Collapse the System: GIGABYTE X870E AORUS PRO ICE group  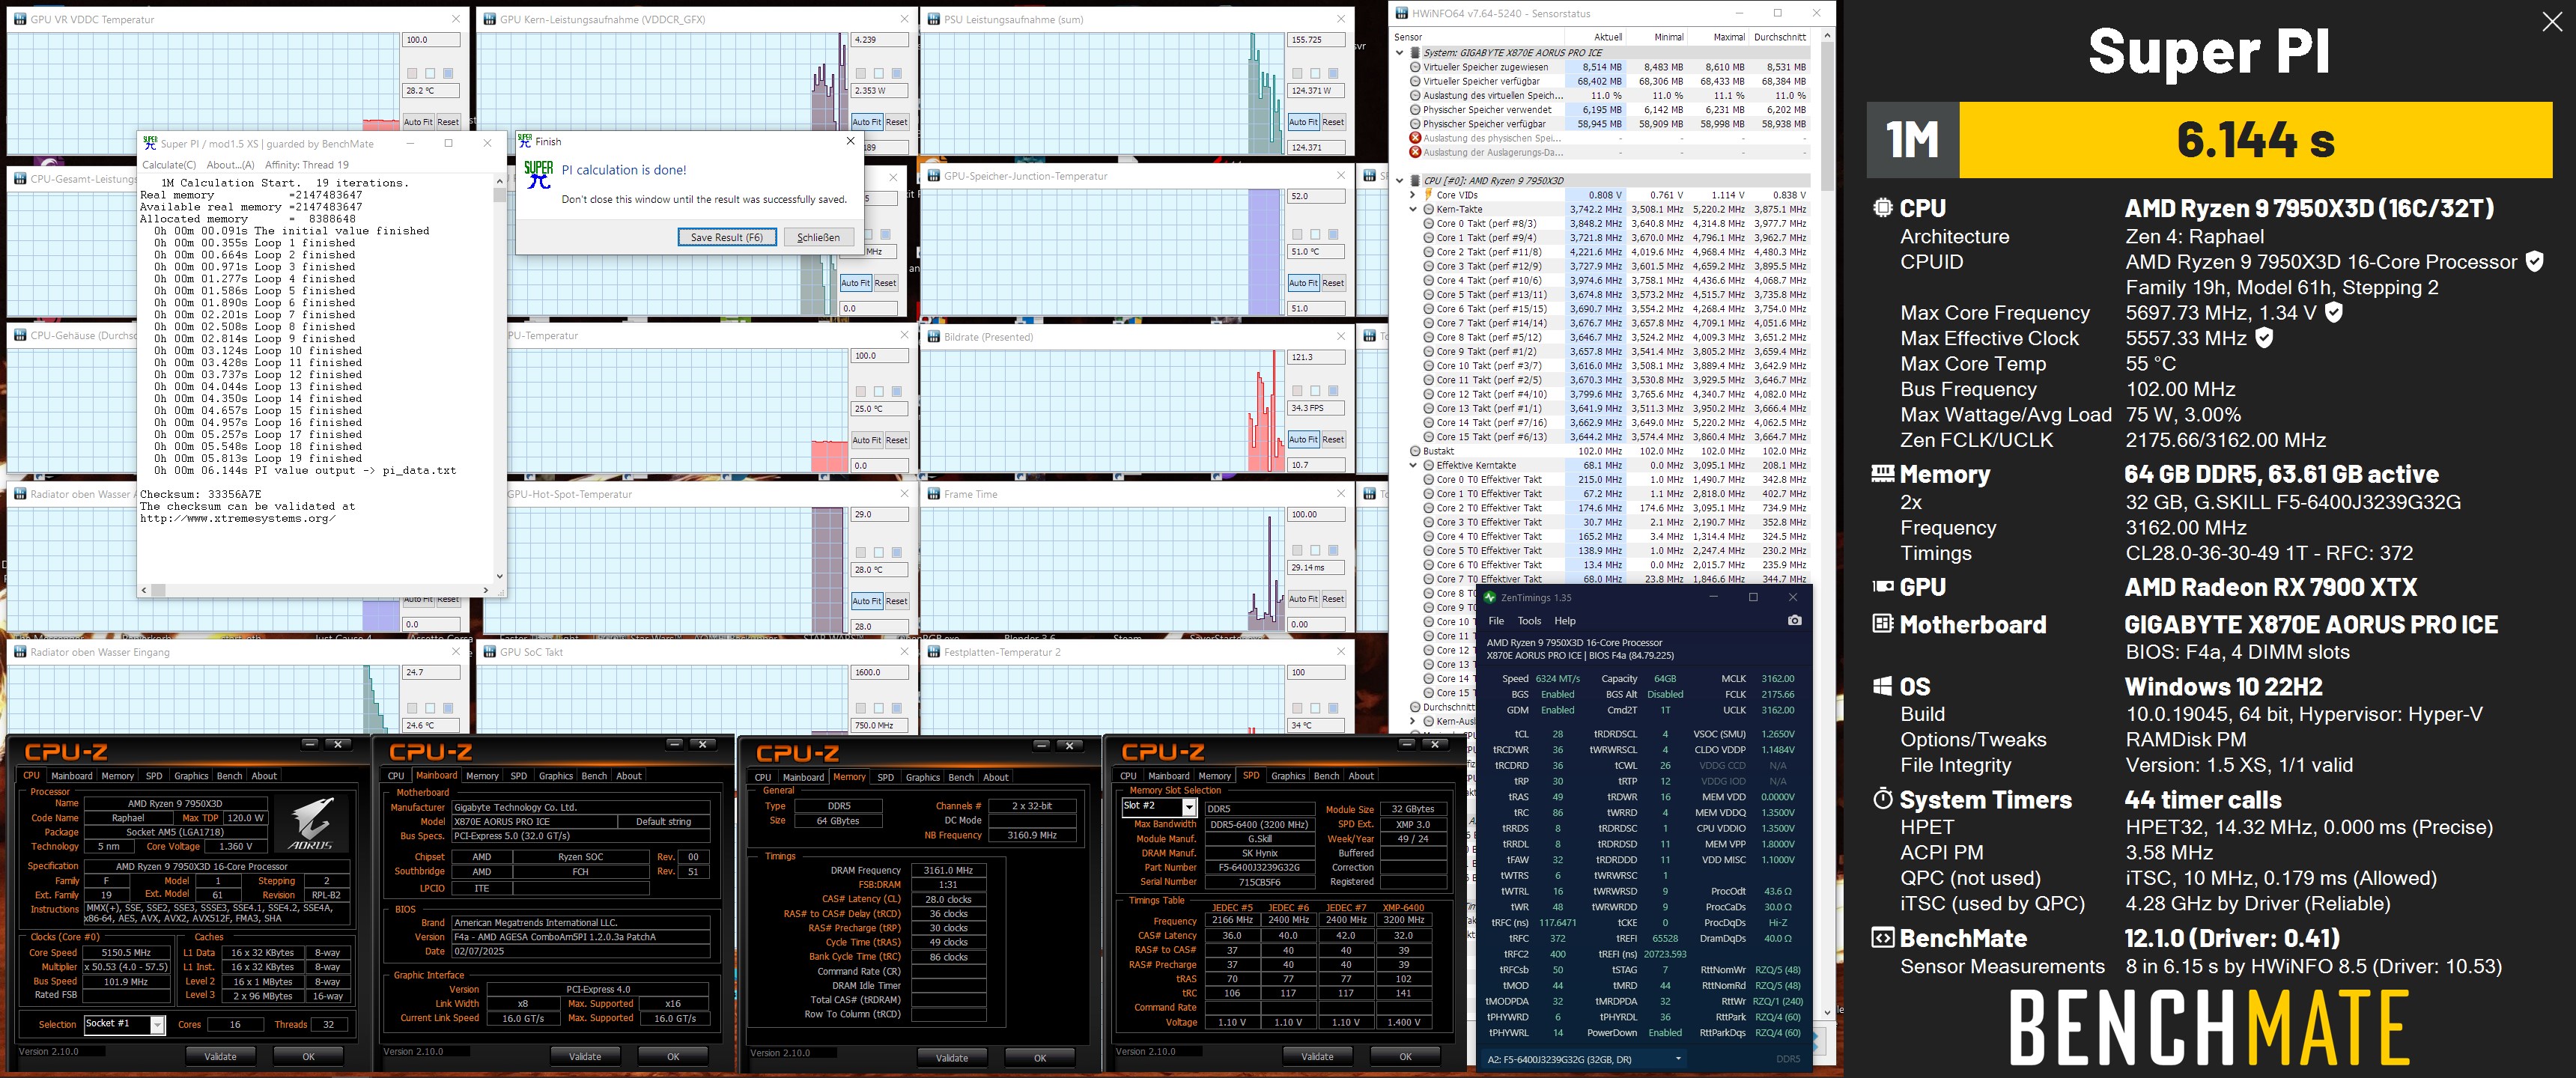point(1401,53)
